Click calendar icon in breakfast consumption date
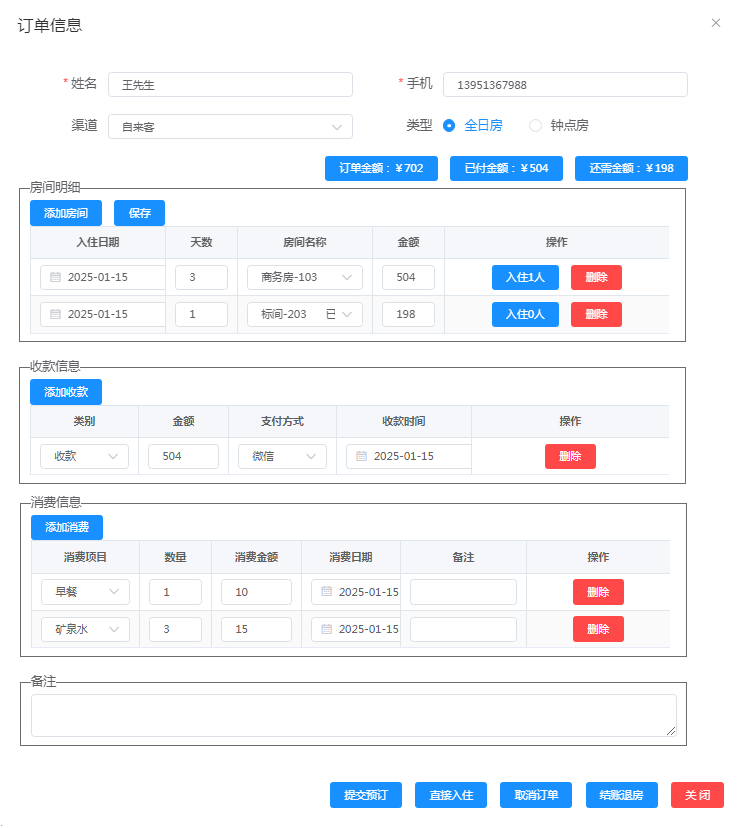The height and width of the screenshot is (828, 742). (x=326, y=592)
